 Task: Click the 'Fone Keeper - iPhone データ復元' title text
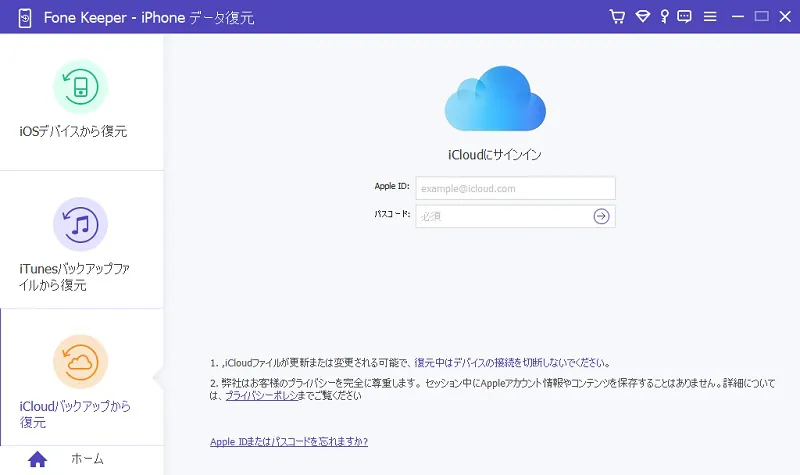[x=149, y=18]
